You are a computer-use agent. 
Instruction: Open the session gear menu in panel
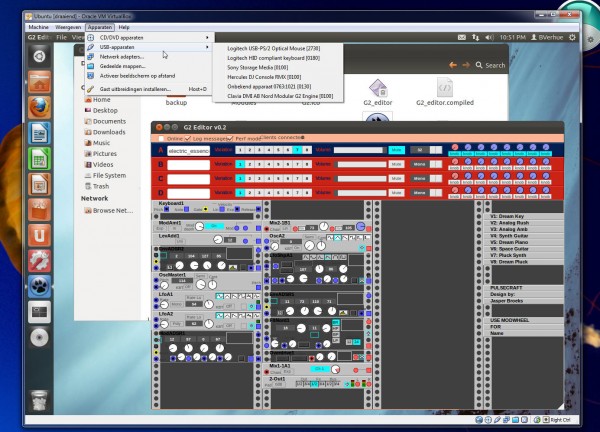pos(572,37)
